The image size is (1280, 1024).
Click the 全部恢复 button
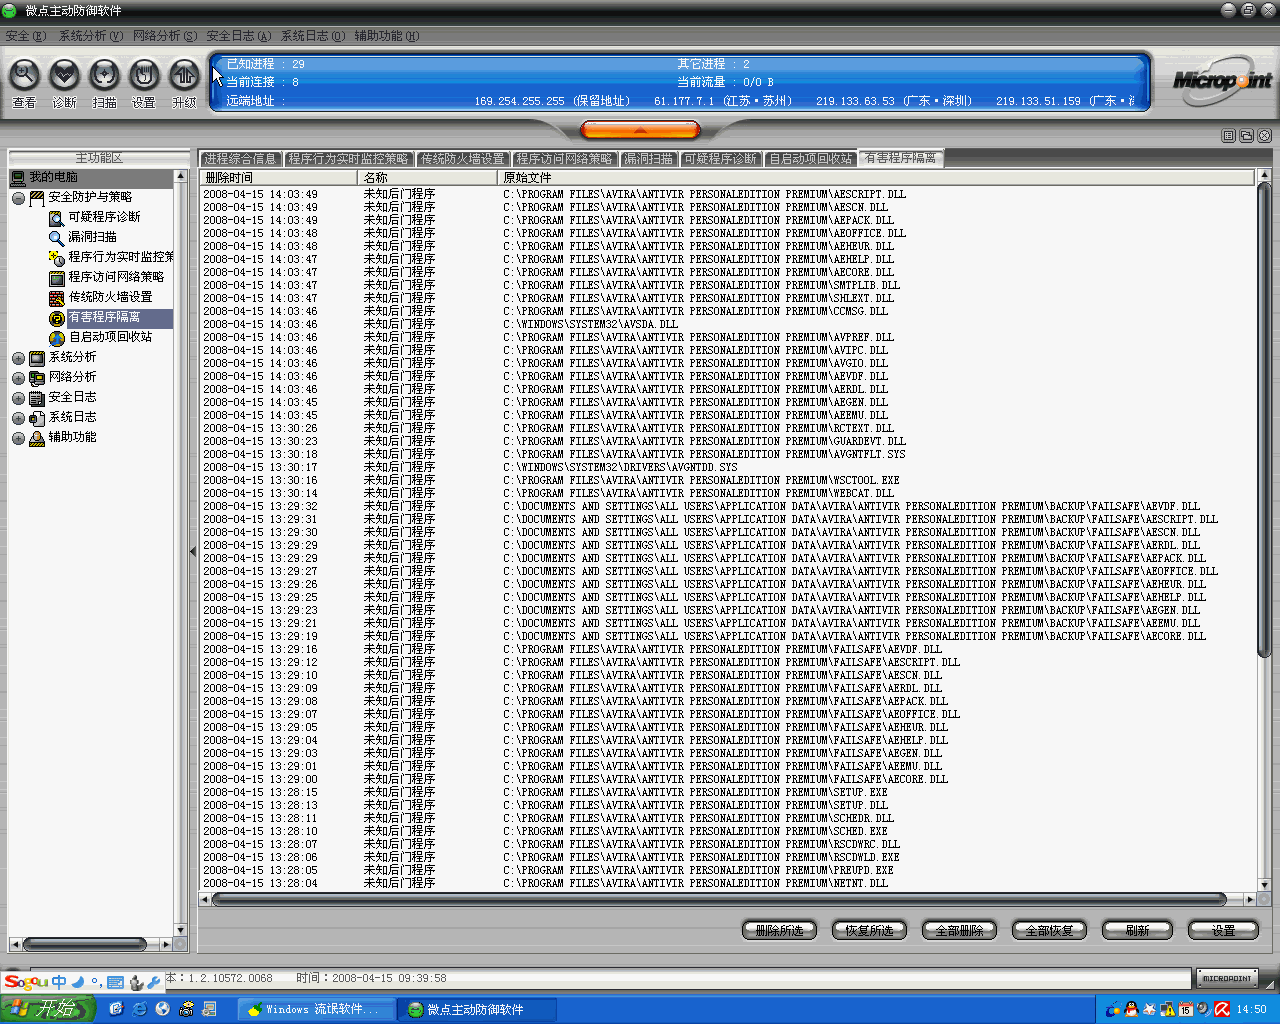(x=1049, y=930)
